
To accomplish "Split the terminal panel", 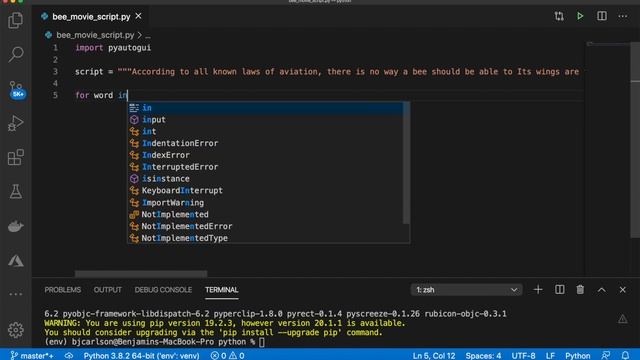I will coord(560,290).
